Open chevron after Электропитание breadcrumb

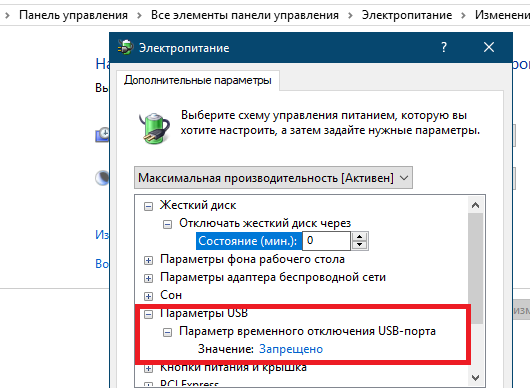pos(463,15)
